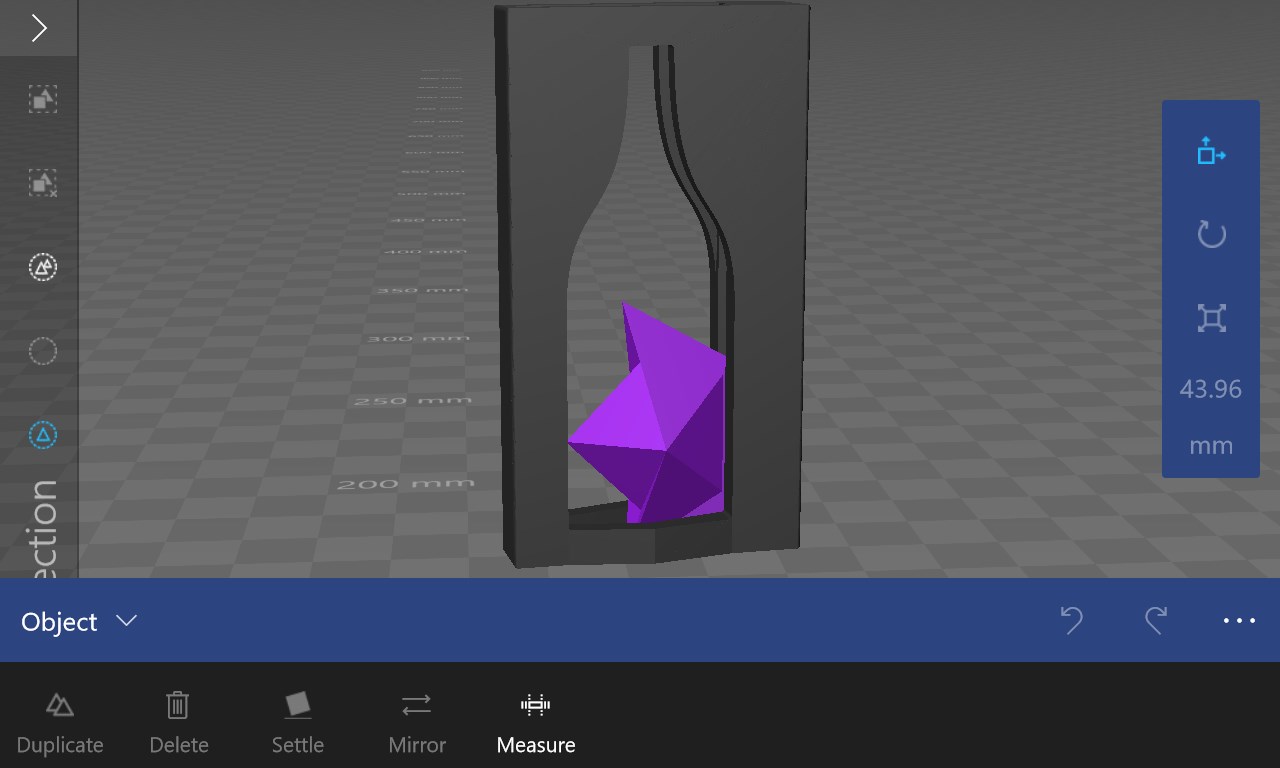Open the Duplicate command
The image size is (1280, 768).
[x=59, y=718]
